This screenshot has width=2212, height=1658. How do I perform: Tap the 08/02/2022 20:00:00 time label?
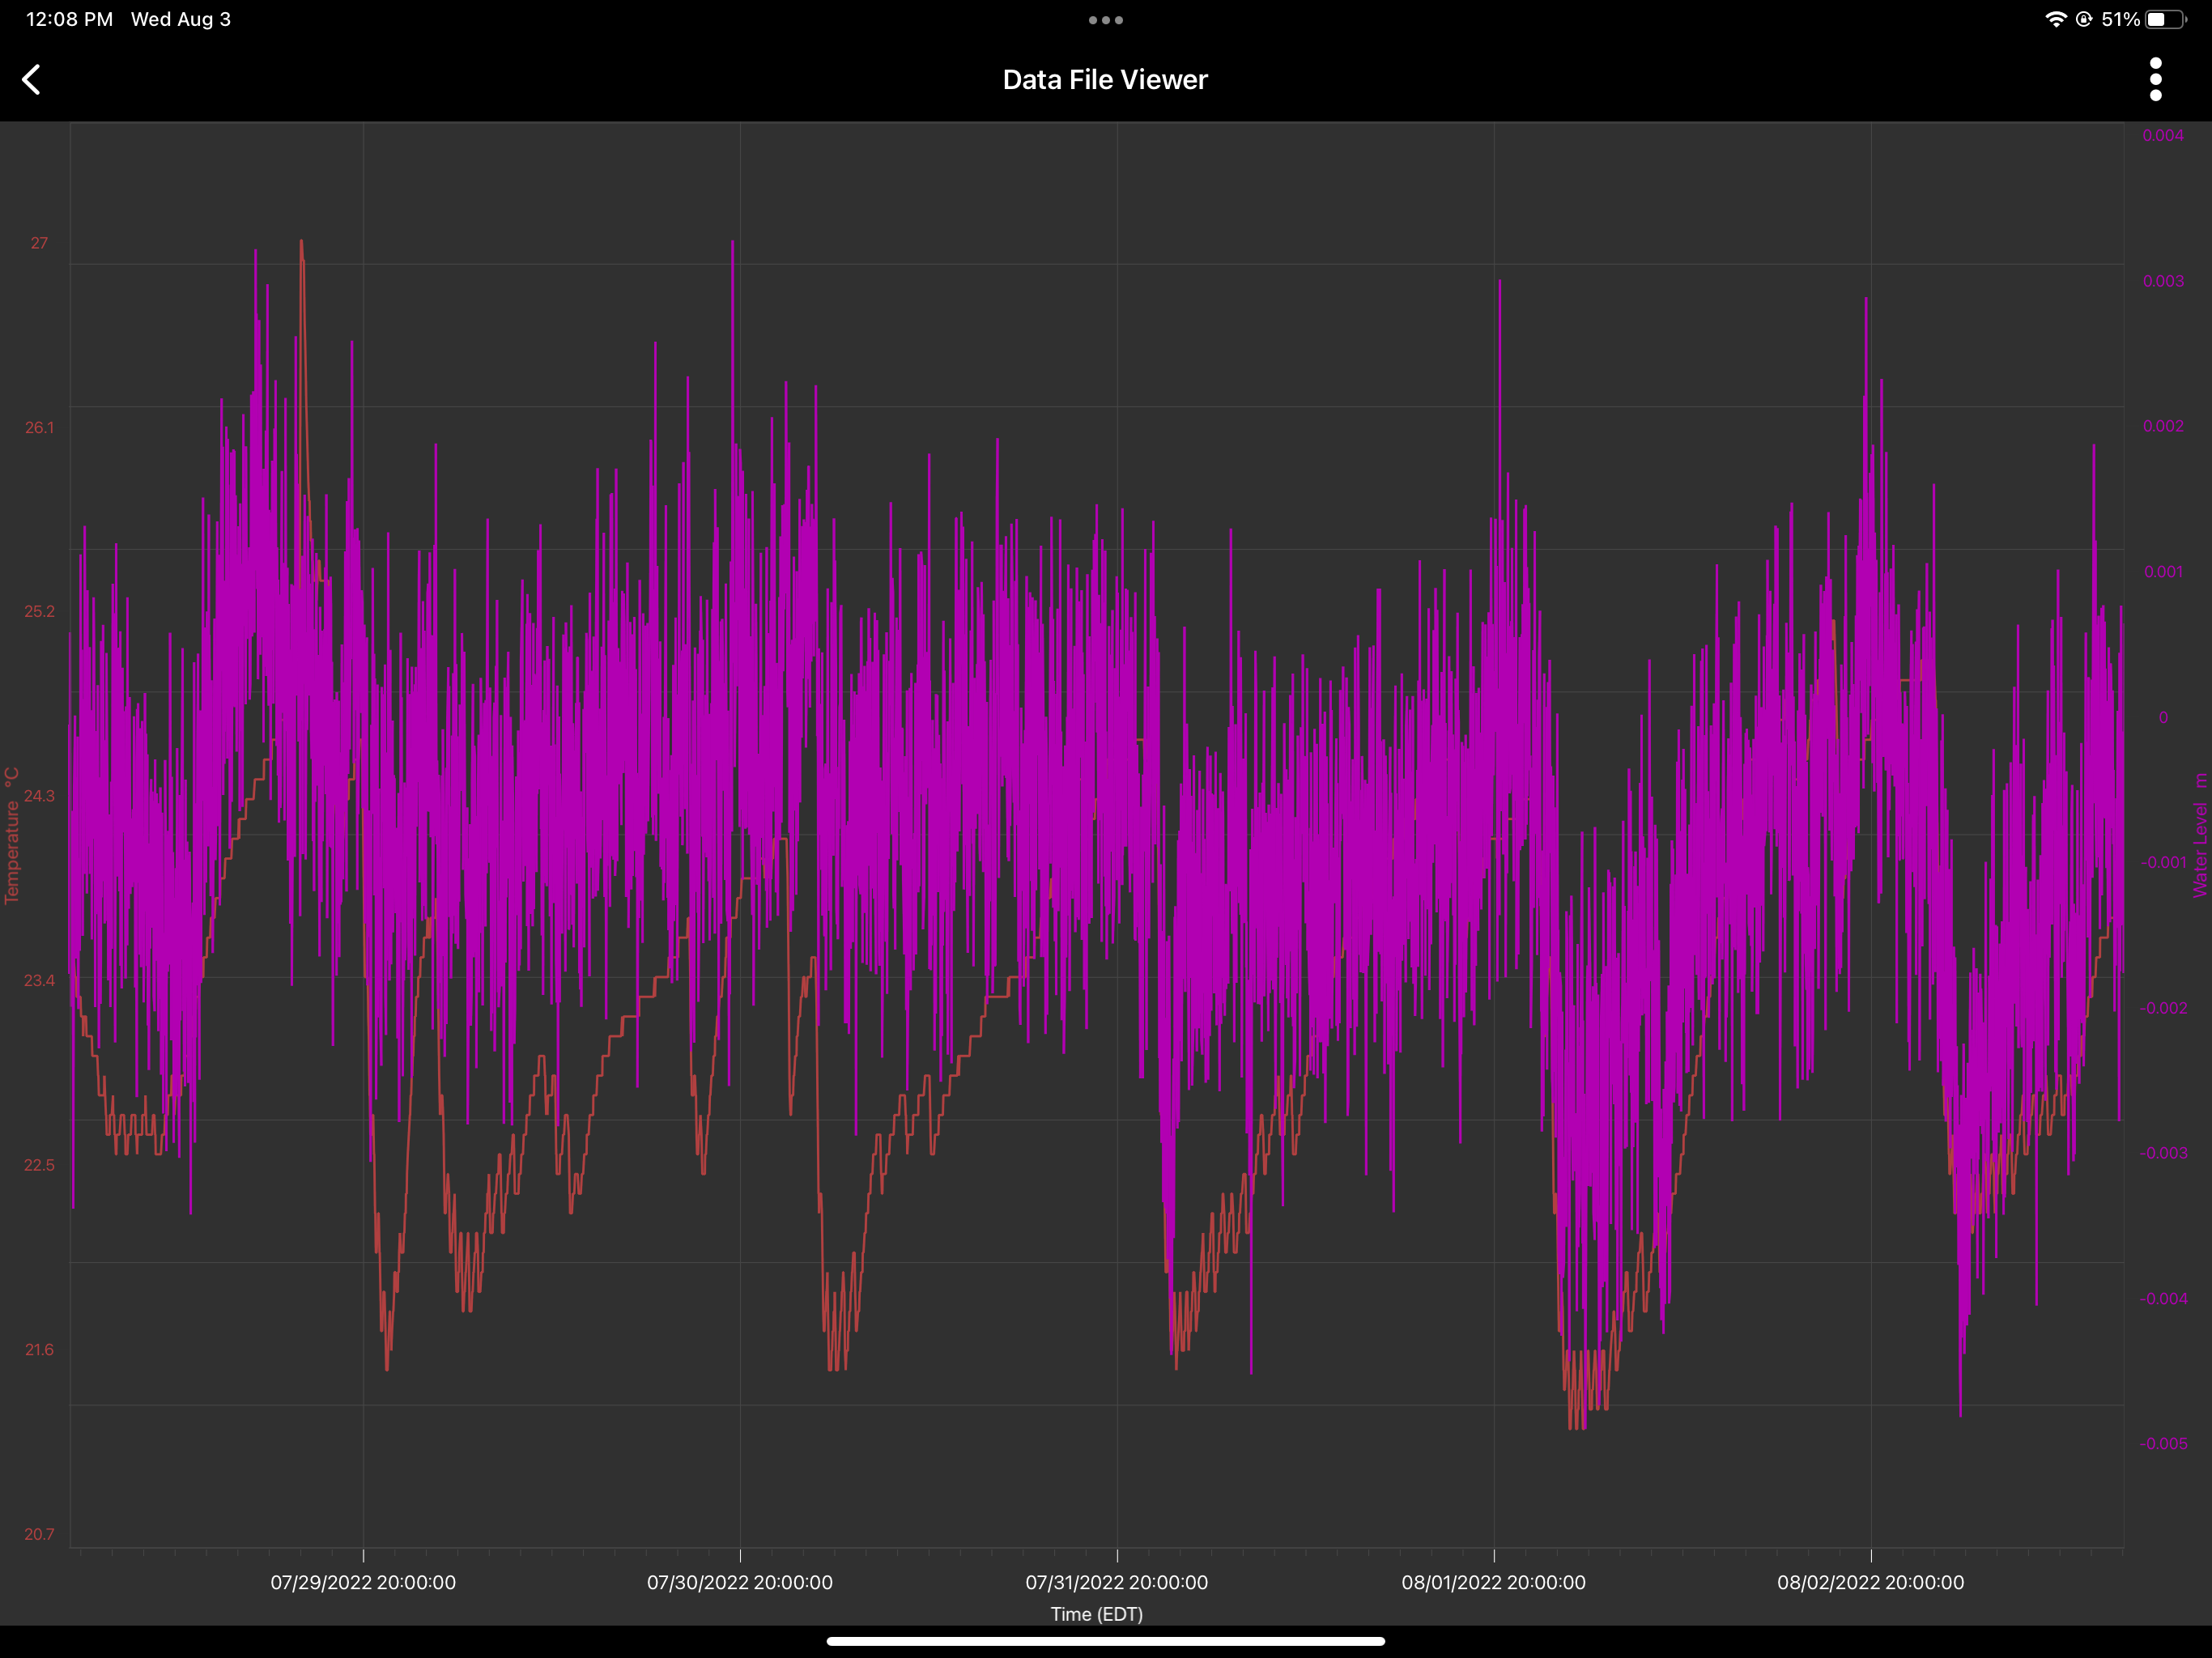pyautogui.click(x=1870, y=1582)
